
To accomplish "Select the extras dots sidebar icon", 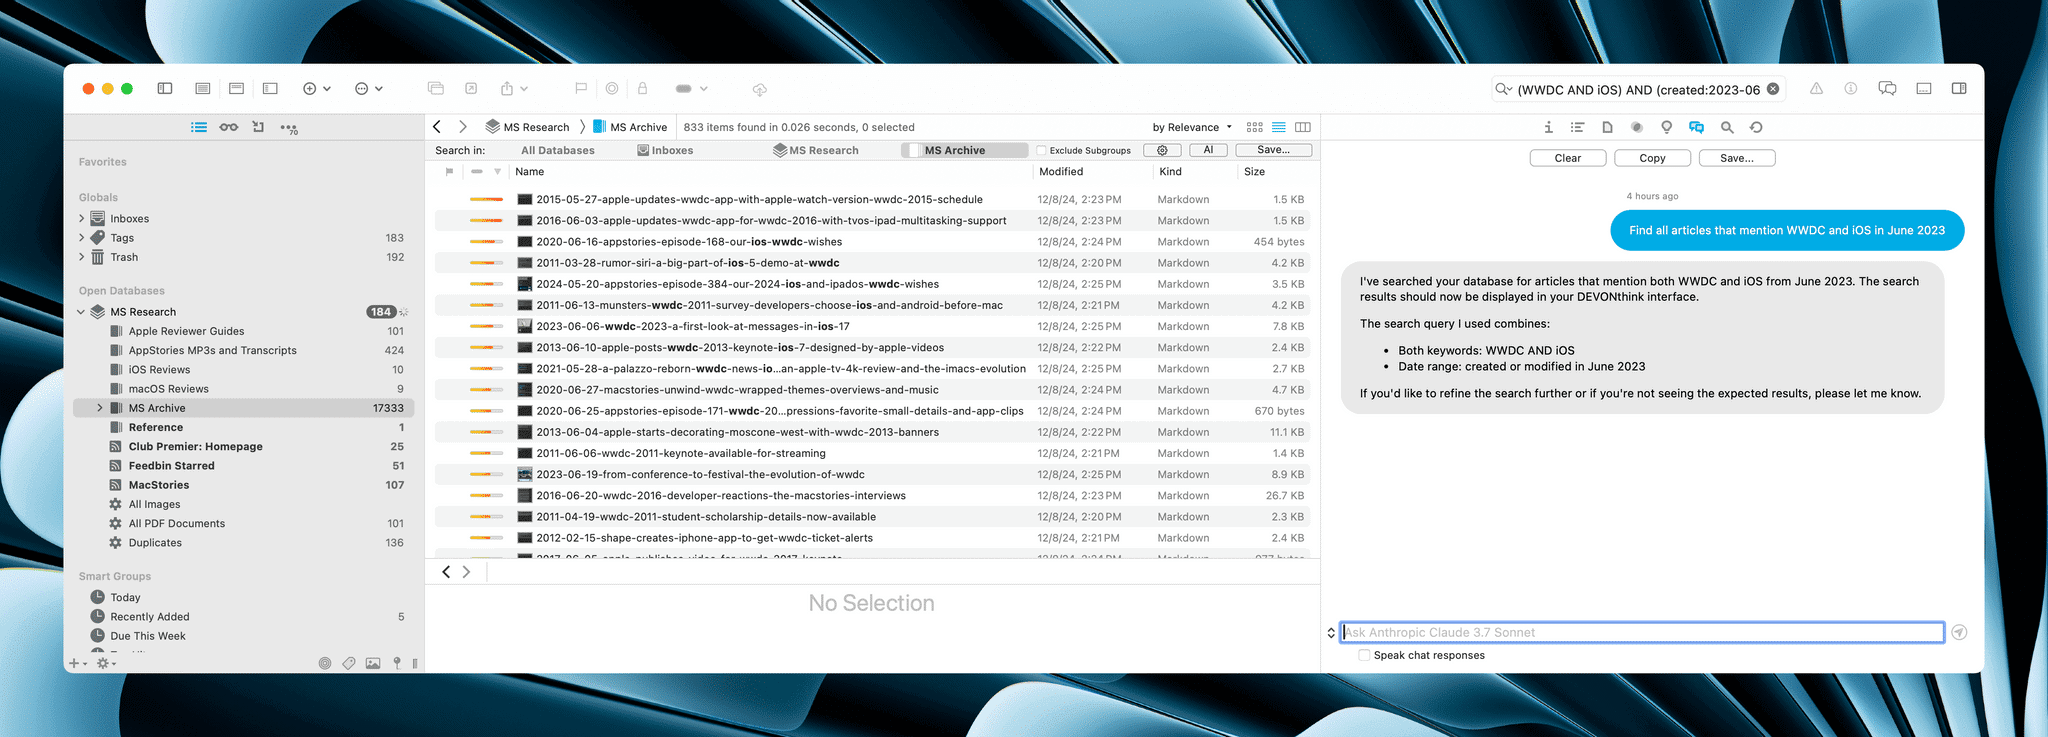I will (289, 128).
